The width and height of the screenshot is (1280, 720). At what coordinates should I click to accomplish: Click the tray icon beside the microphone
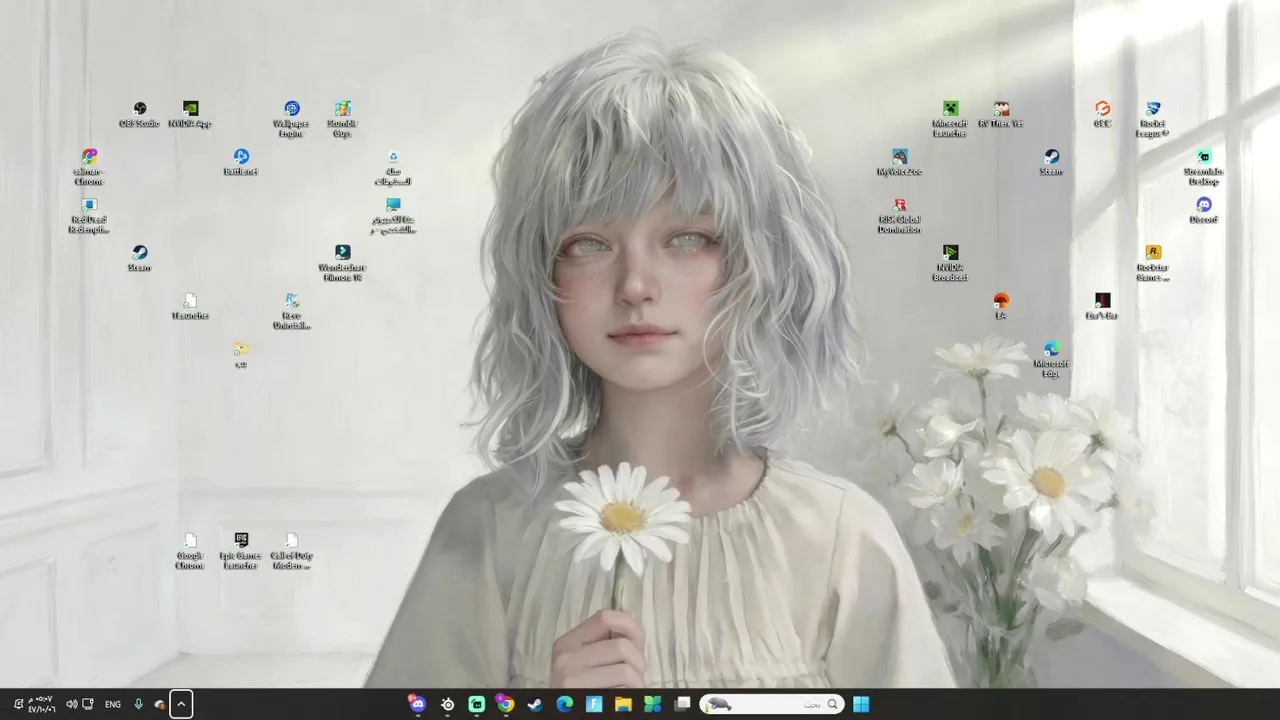pyautogui.click(x=159, y=704)
